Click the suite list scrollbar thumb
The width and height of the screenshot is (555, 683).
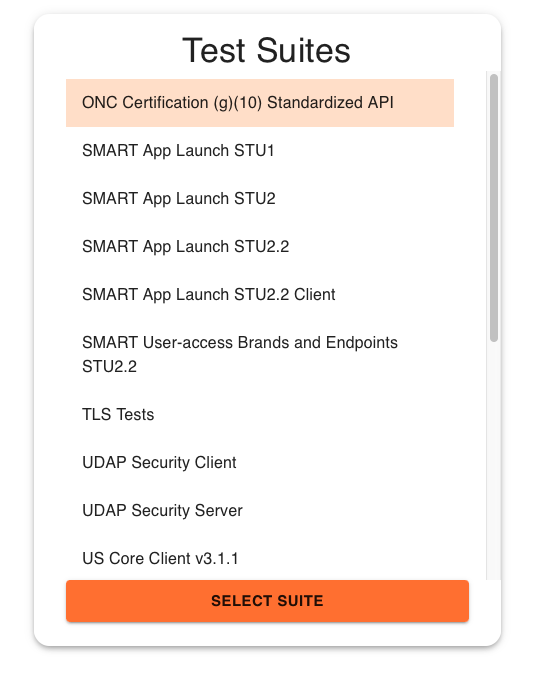[494, 208]
